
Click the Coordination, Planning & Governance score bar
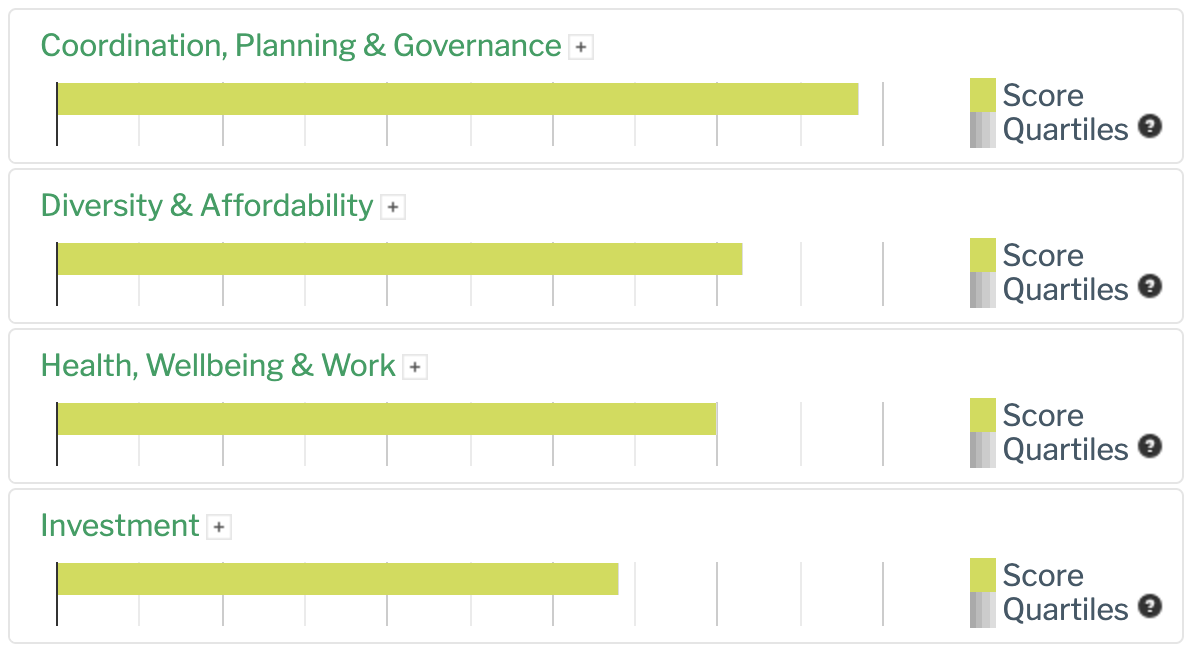(x=458, y=99)
